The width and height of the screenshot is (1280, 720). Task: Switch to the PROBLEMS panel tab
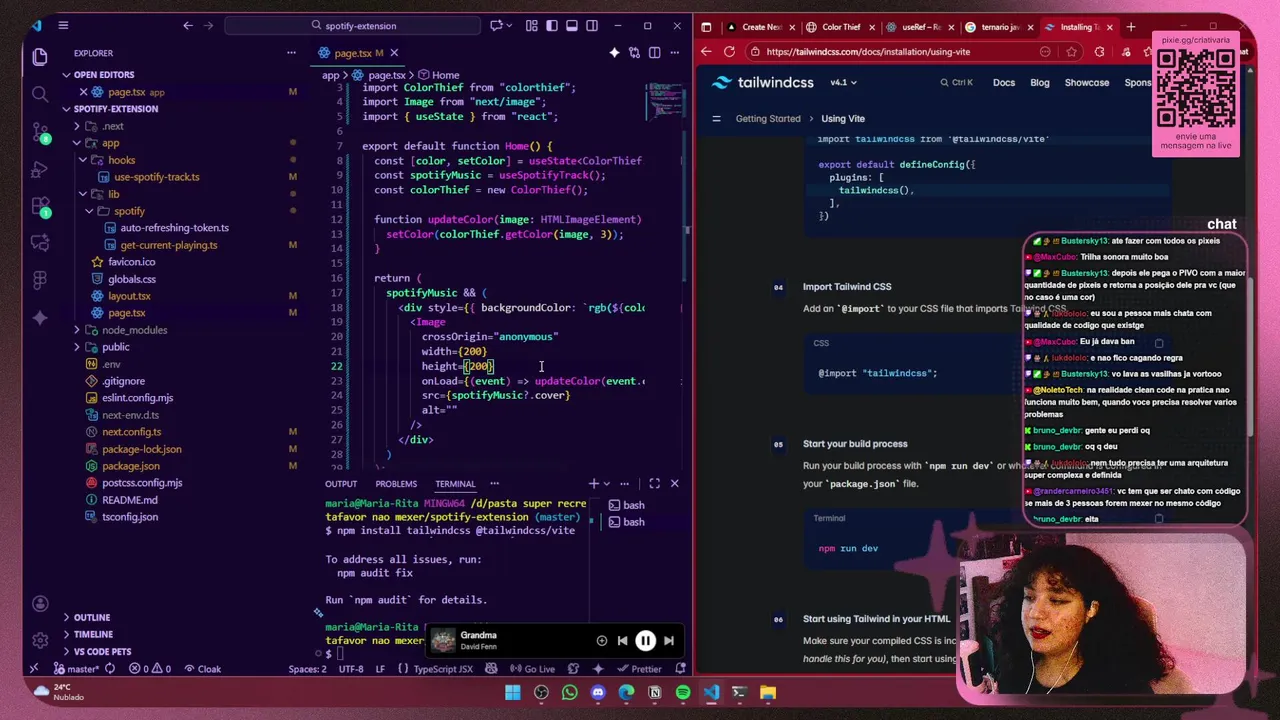click(x=396, y=484)
